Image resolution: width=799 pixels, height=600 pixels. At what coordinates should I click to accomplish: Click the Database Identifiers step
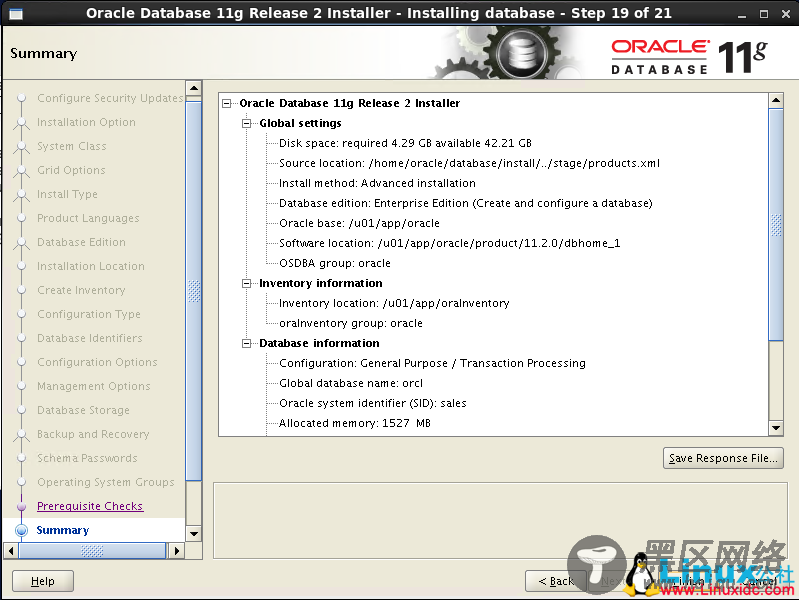[x=90, y=338]
